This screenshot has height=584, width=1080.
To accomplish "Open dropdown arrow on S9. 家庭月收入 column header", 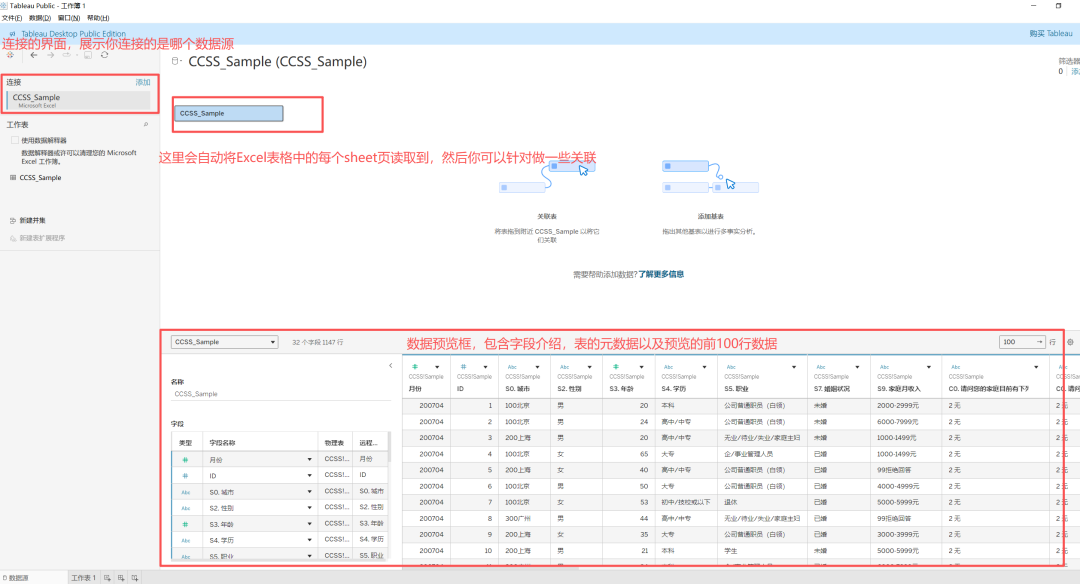I will [928, 367].
